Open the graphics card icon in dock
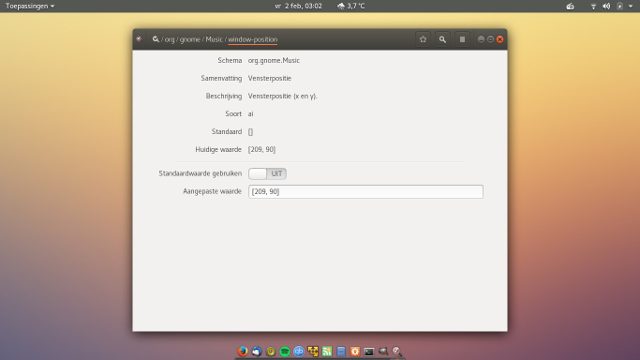Image resolution: width=640 pixels, height=360 pixels. pyautogui.click(x=383, y=351)
